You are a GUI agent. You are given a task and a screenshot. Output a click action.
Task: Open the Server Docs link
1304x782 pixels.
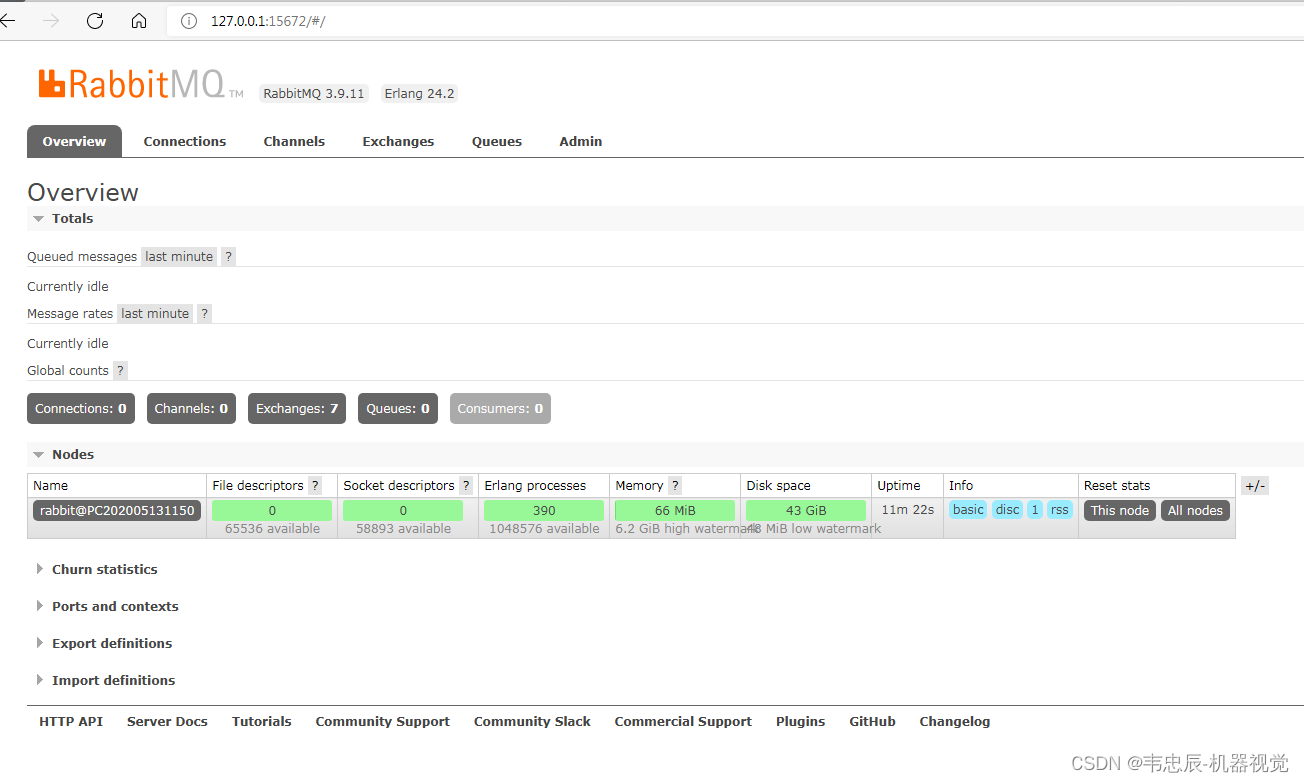click(x=167, y=721)
